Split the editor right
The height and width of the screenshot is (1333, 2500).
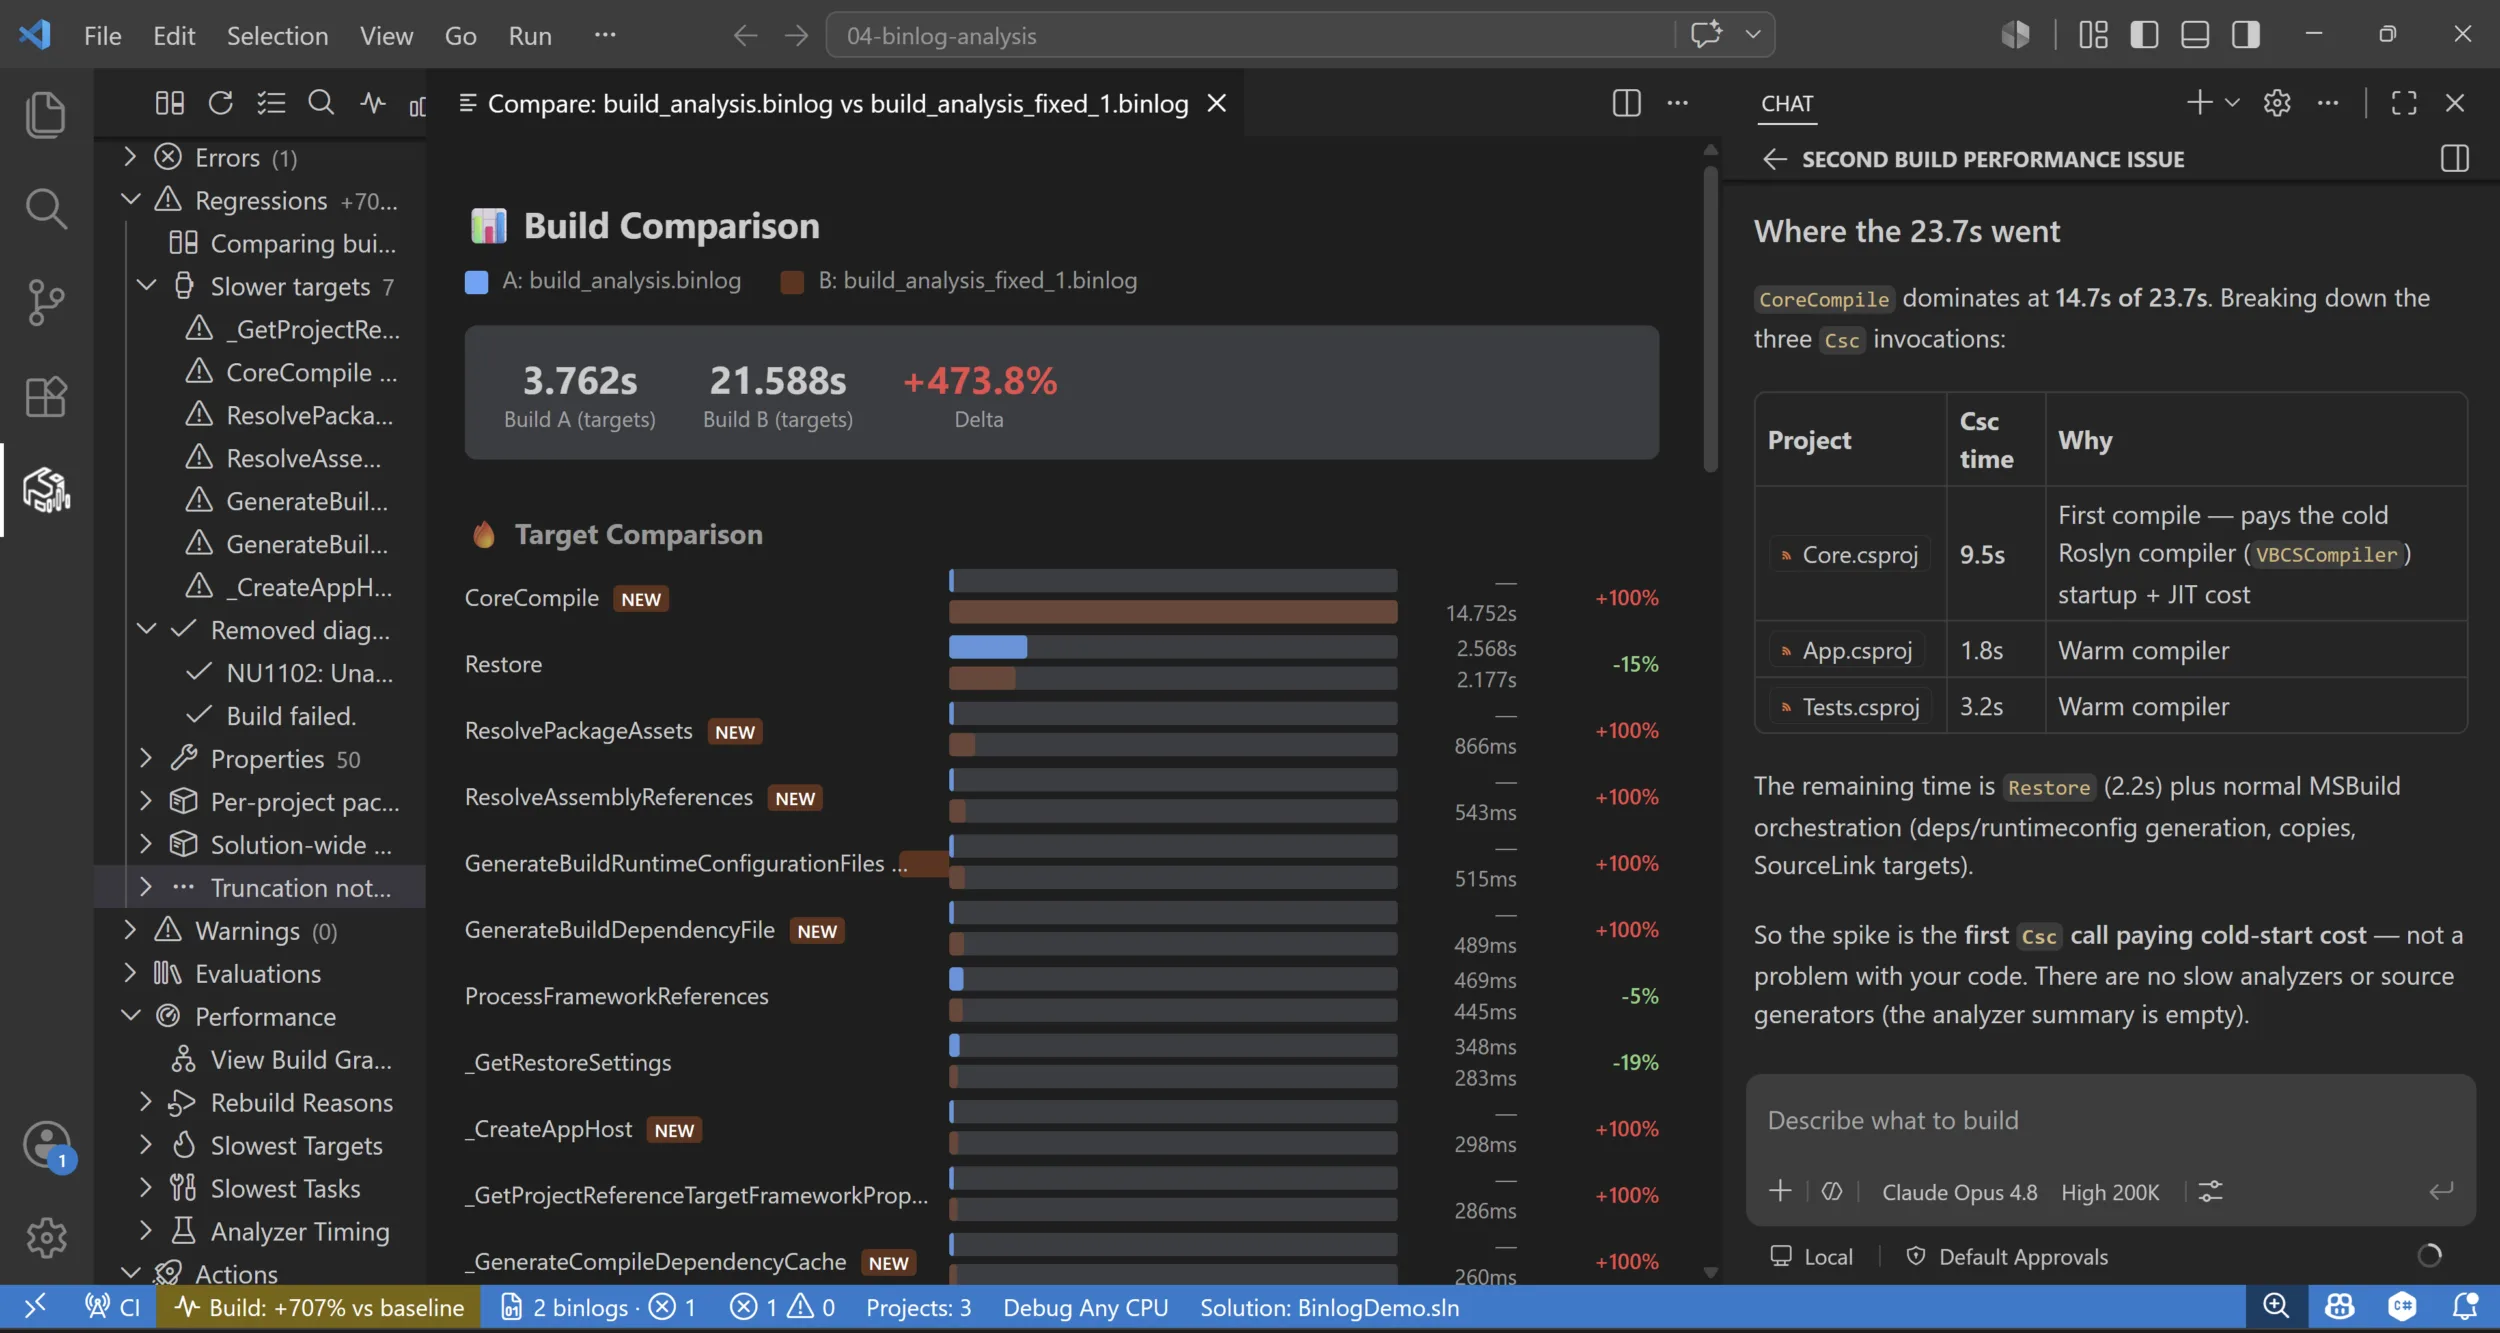[x=1626, y=103]
